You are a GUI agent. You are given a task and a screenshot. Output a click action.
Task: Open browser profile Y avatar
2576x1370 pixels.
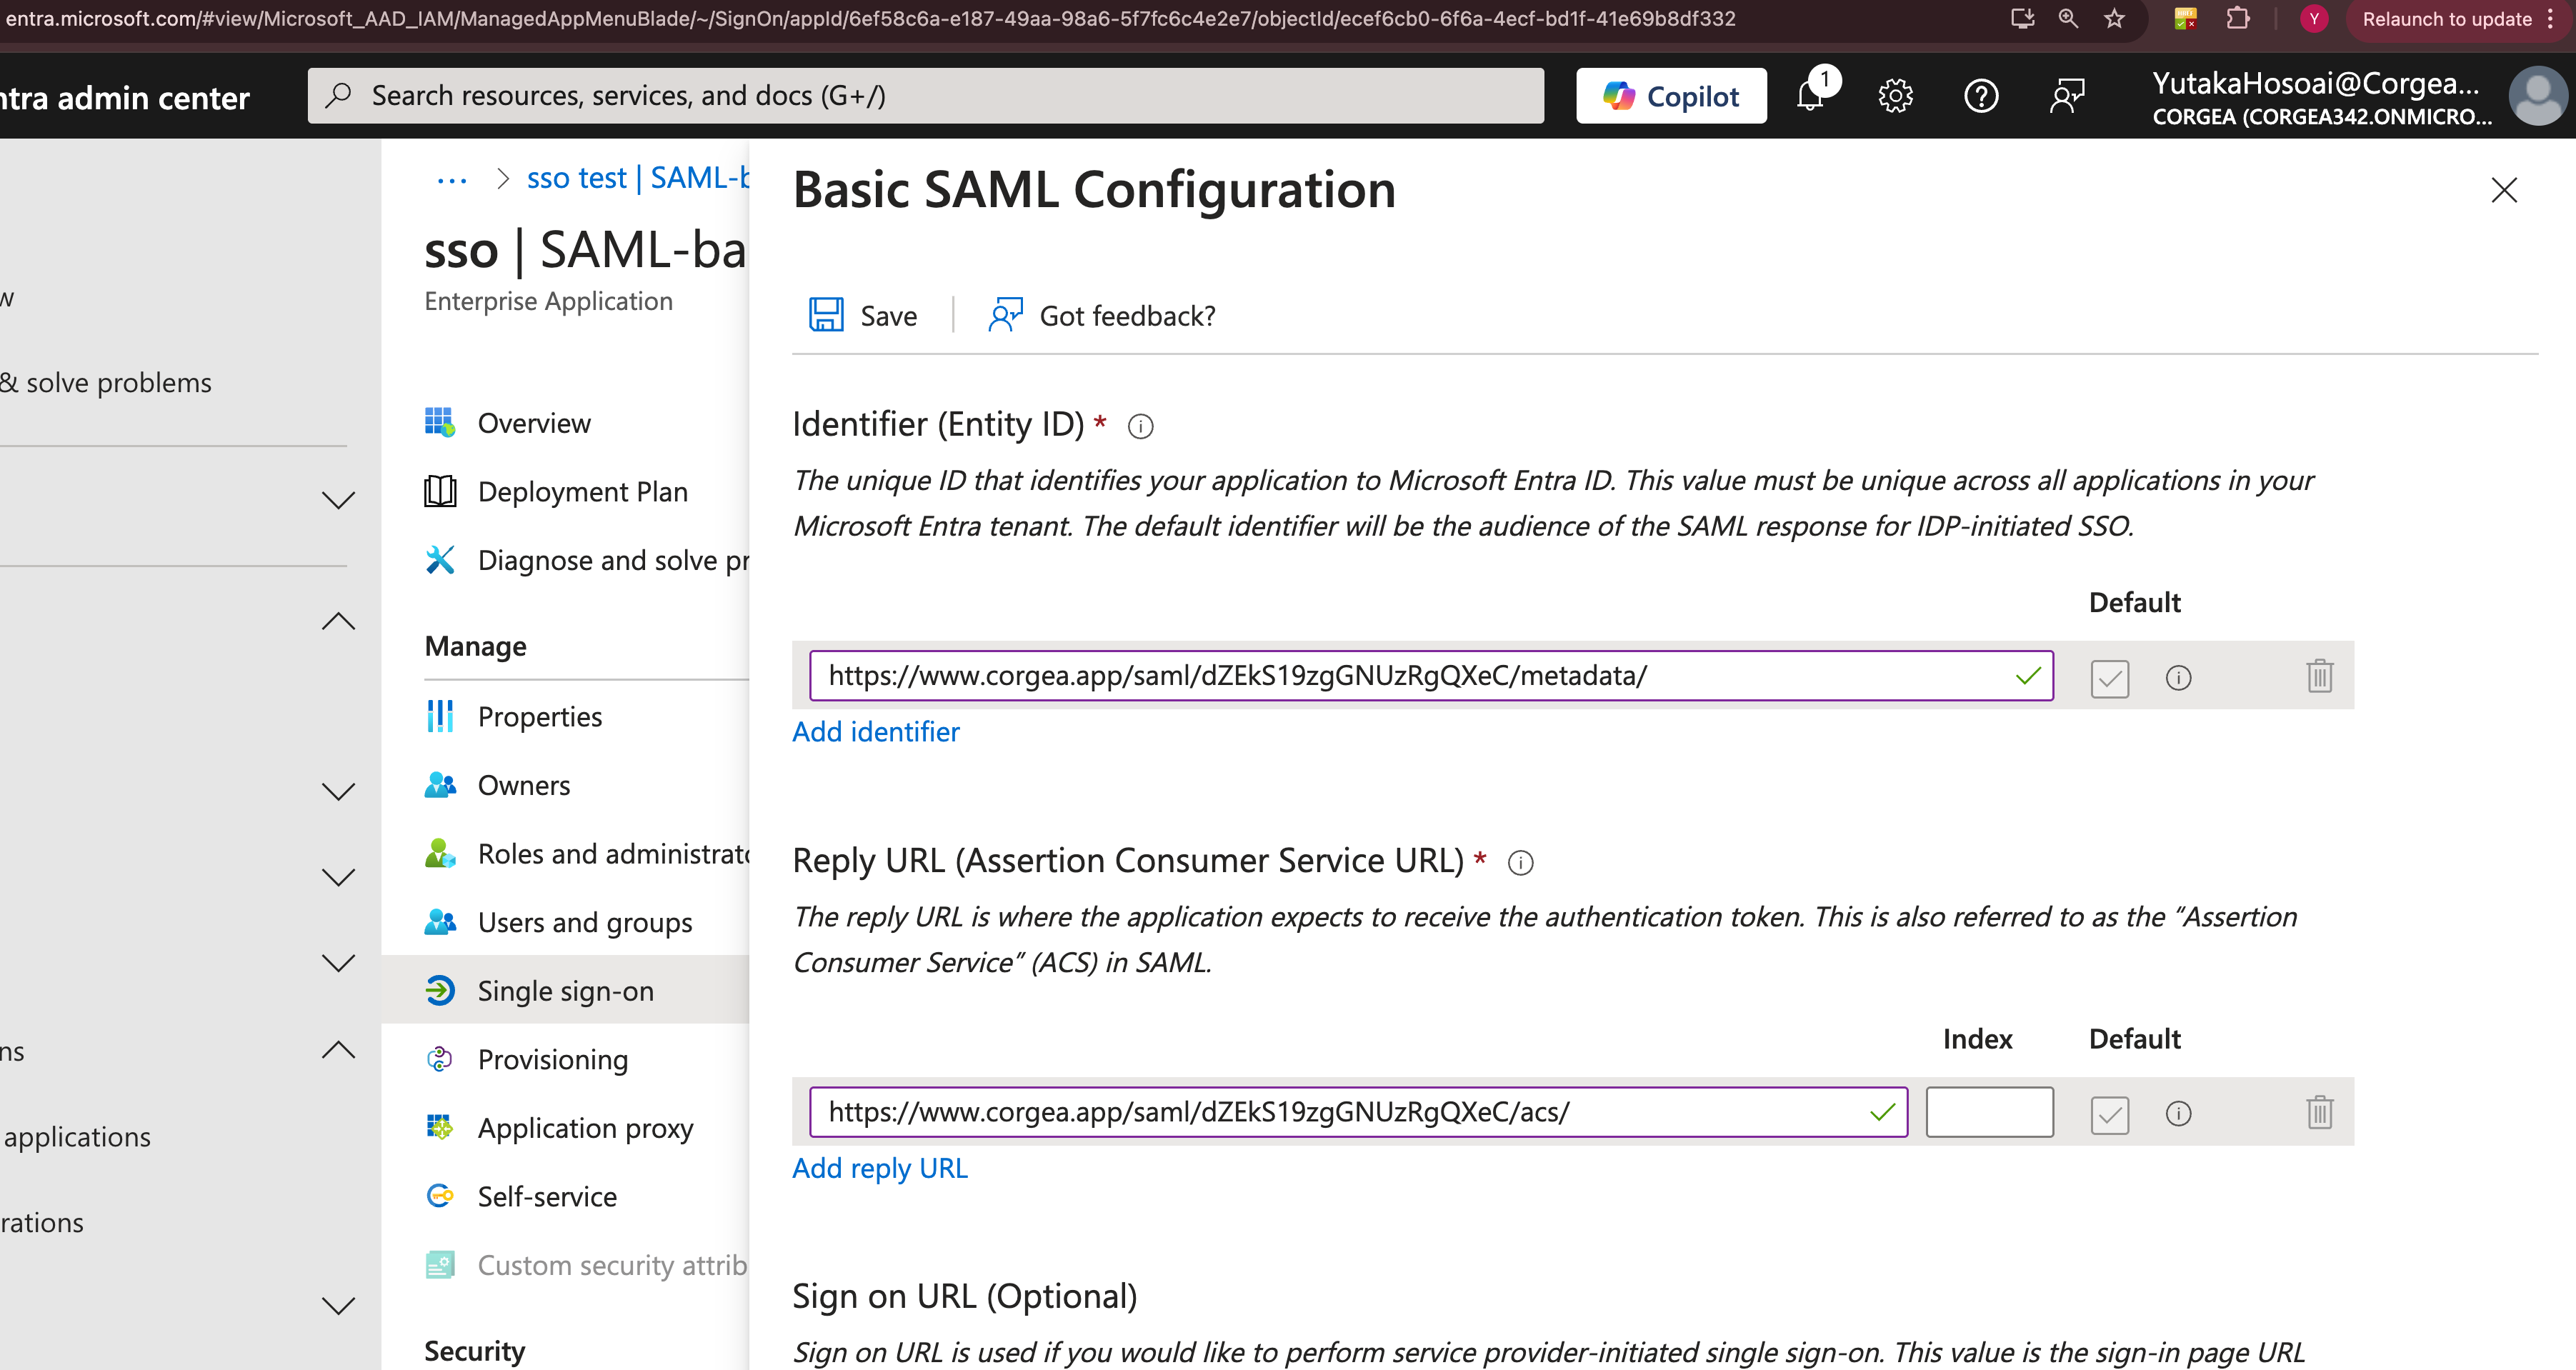pyautogui.click(x=2313, y=19)
